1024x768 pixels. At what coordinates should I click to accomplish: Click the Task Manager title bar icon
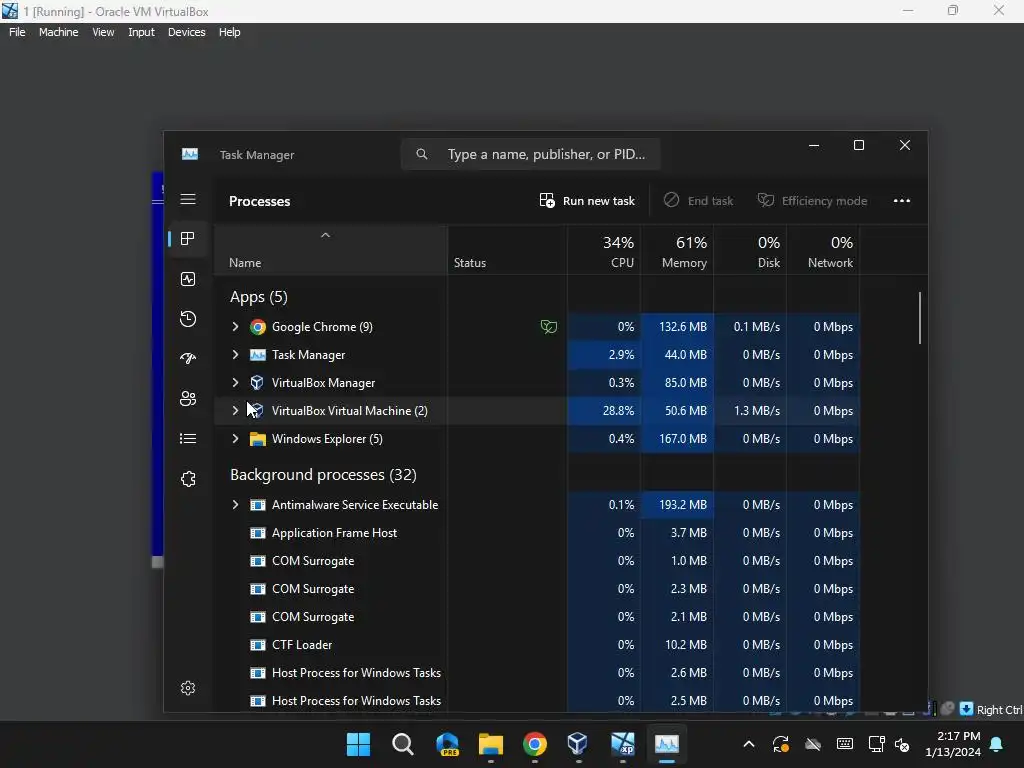(x=190, y=154)
